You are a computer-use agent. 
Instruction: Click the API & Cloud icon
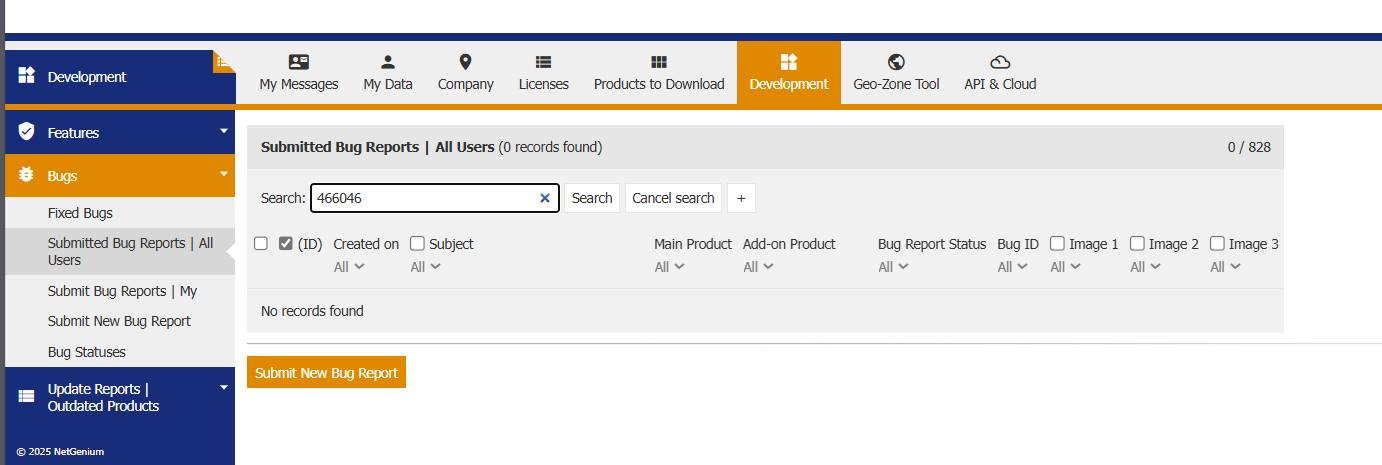(1000, 62)
